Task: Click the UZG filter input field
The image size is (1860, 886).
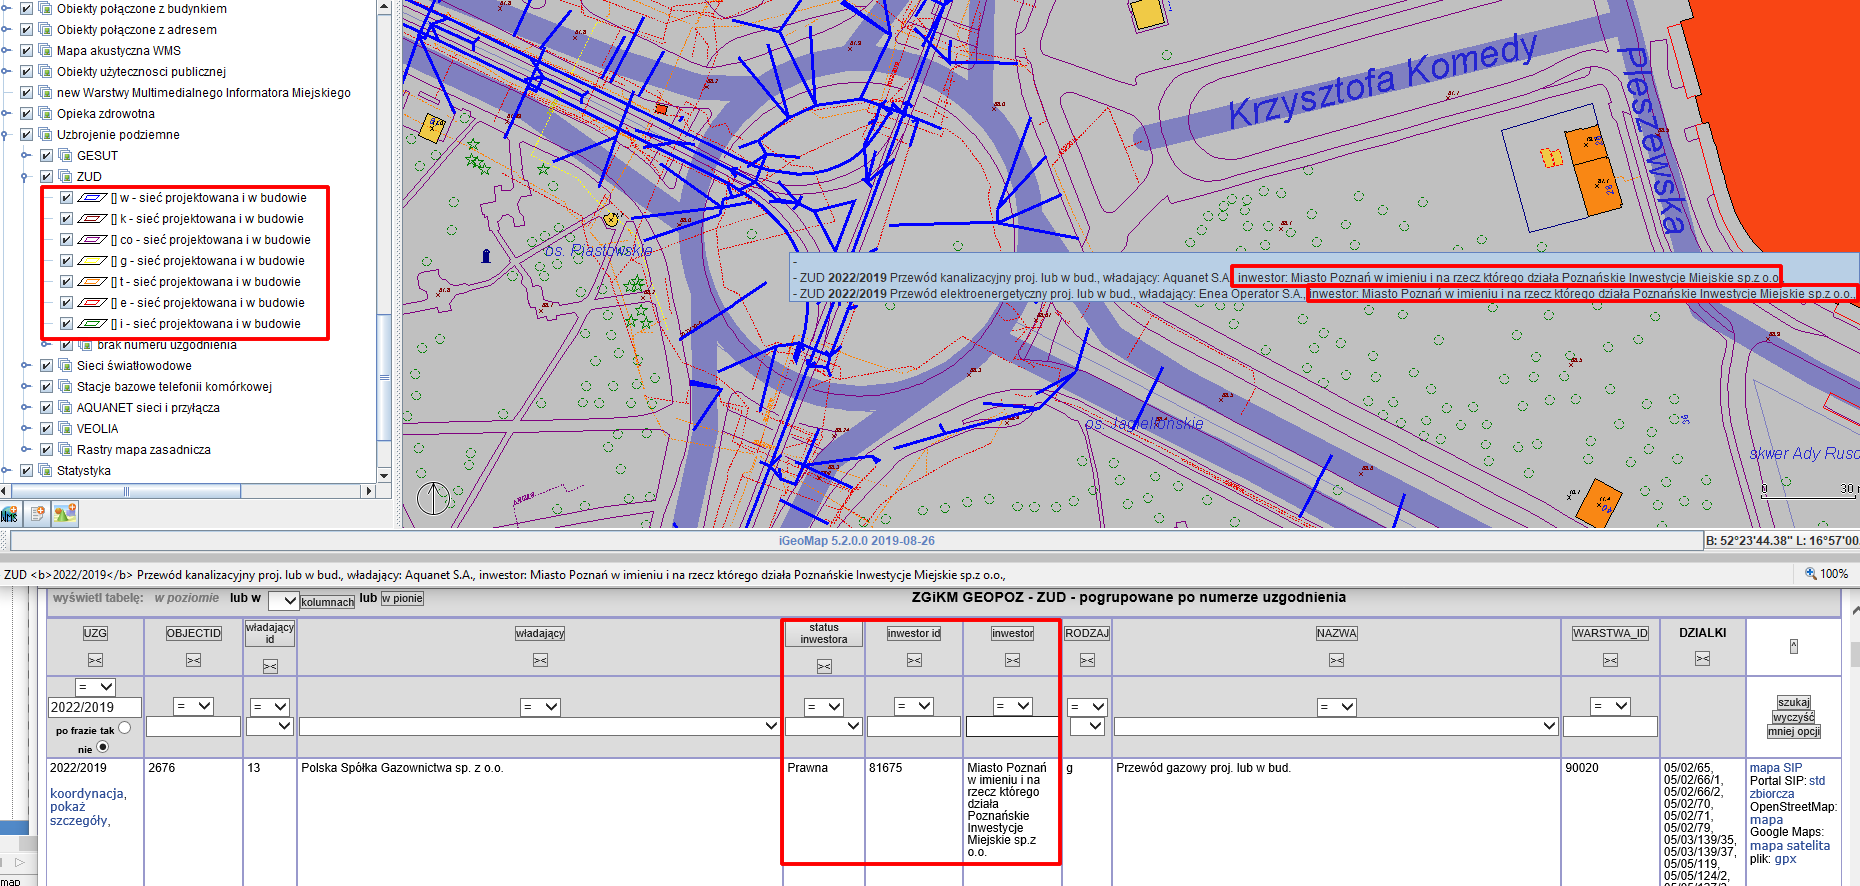Action: tap(95, 707)
